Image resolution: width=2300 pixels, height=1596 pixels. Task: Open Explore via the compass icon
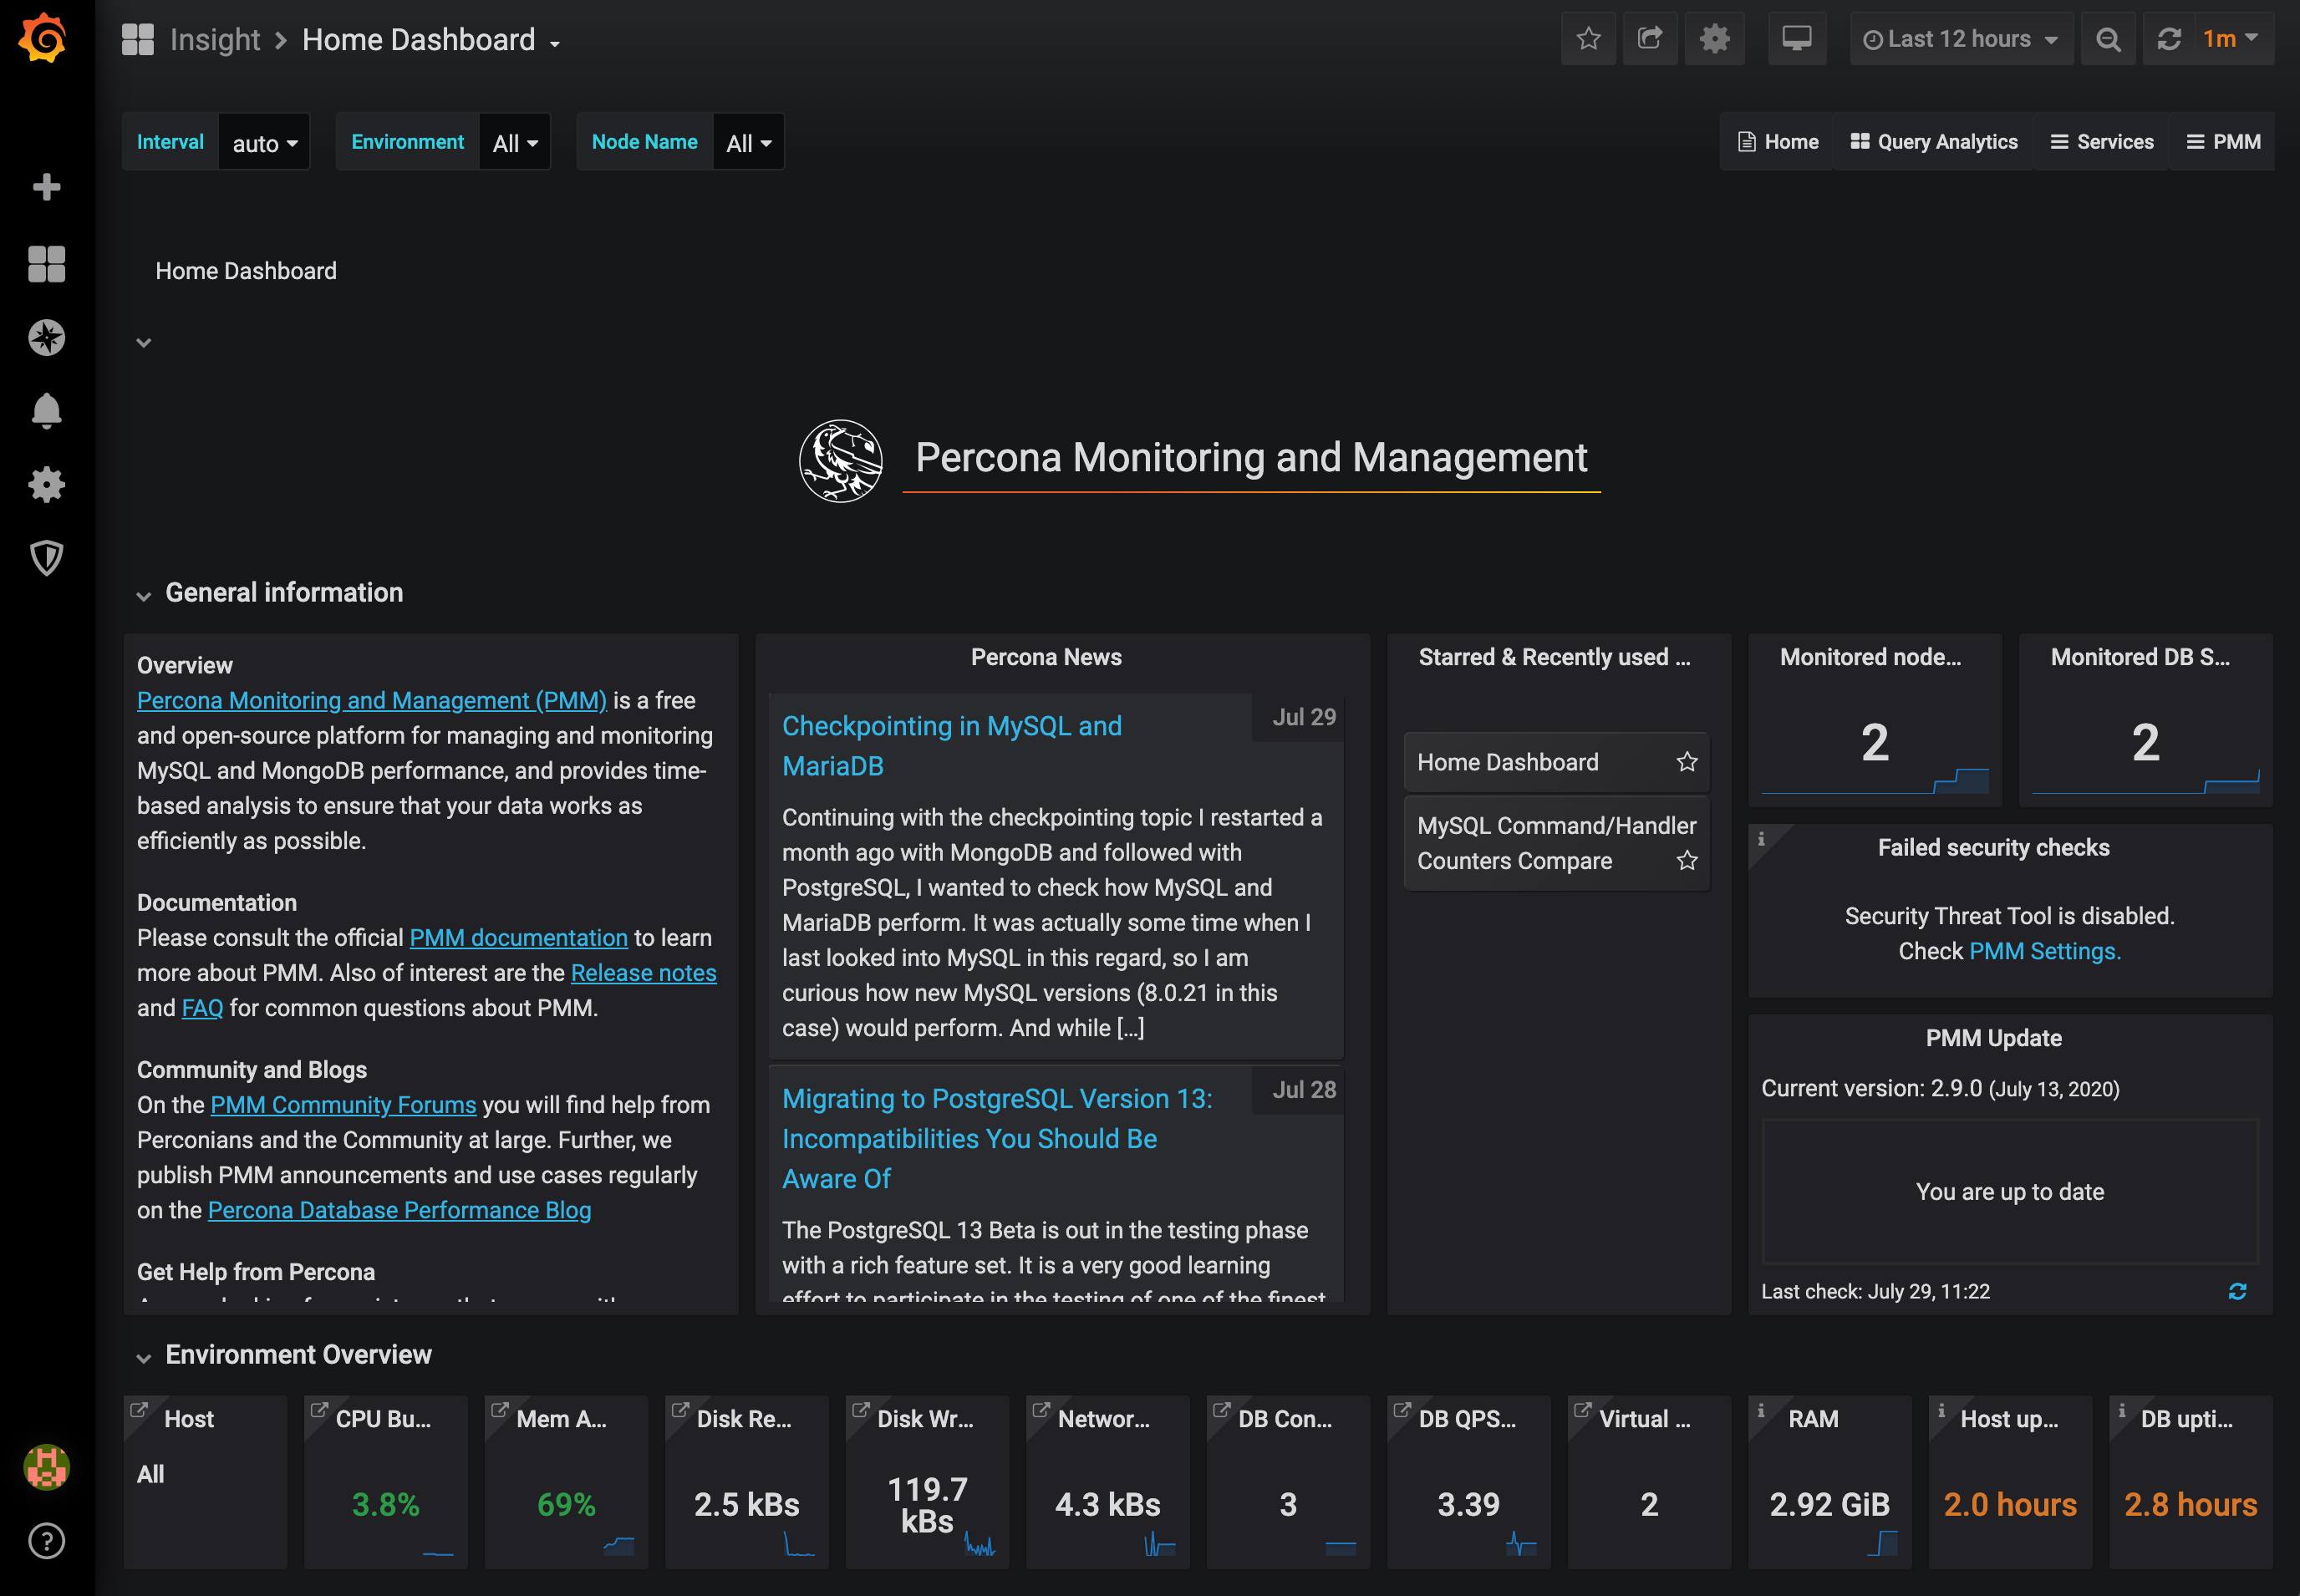coord(46,337)
